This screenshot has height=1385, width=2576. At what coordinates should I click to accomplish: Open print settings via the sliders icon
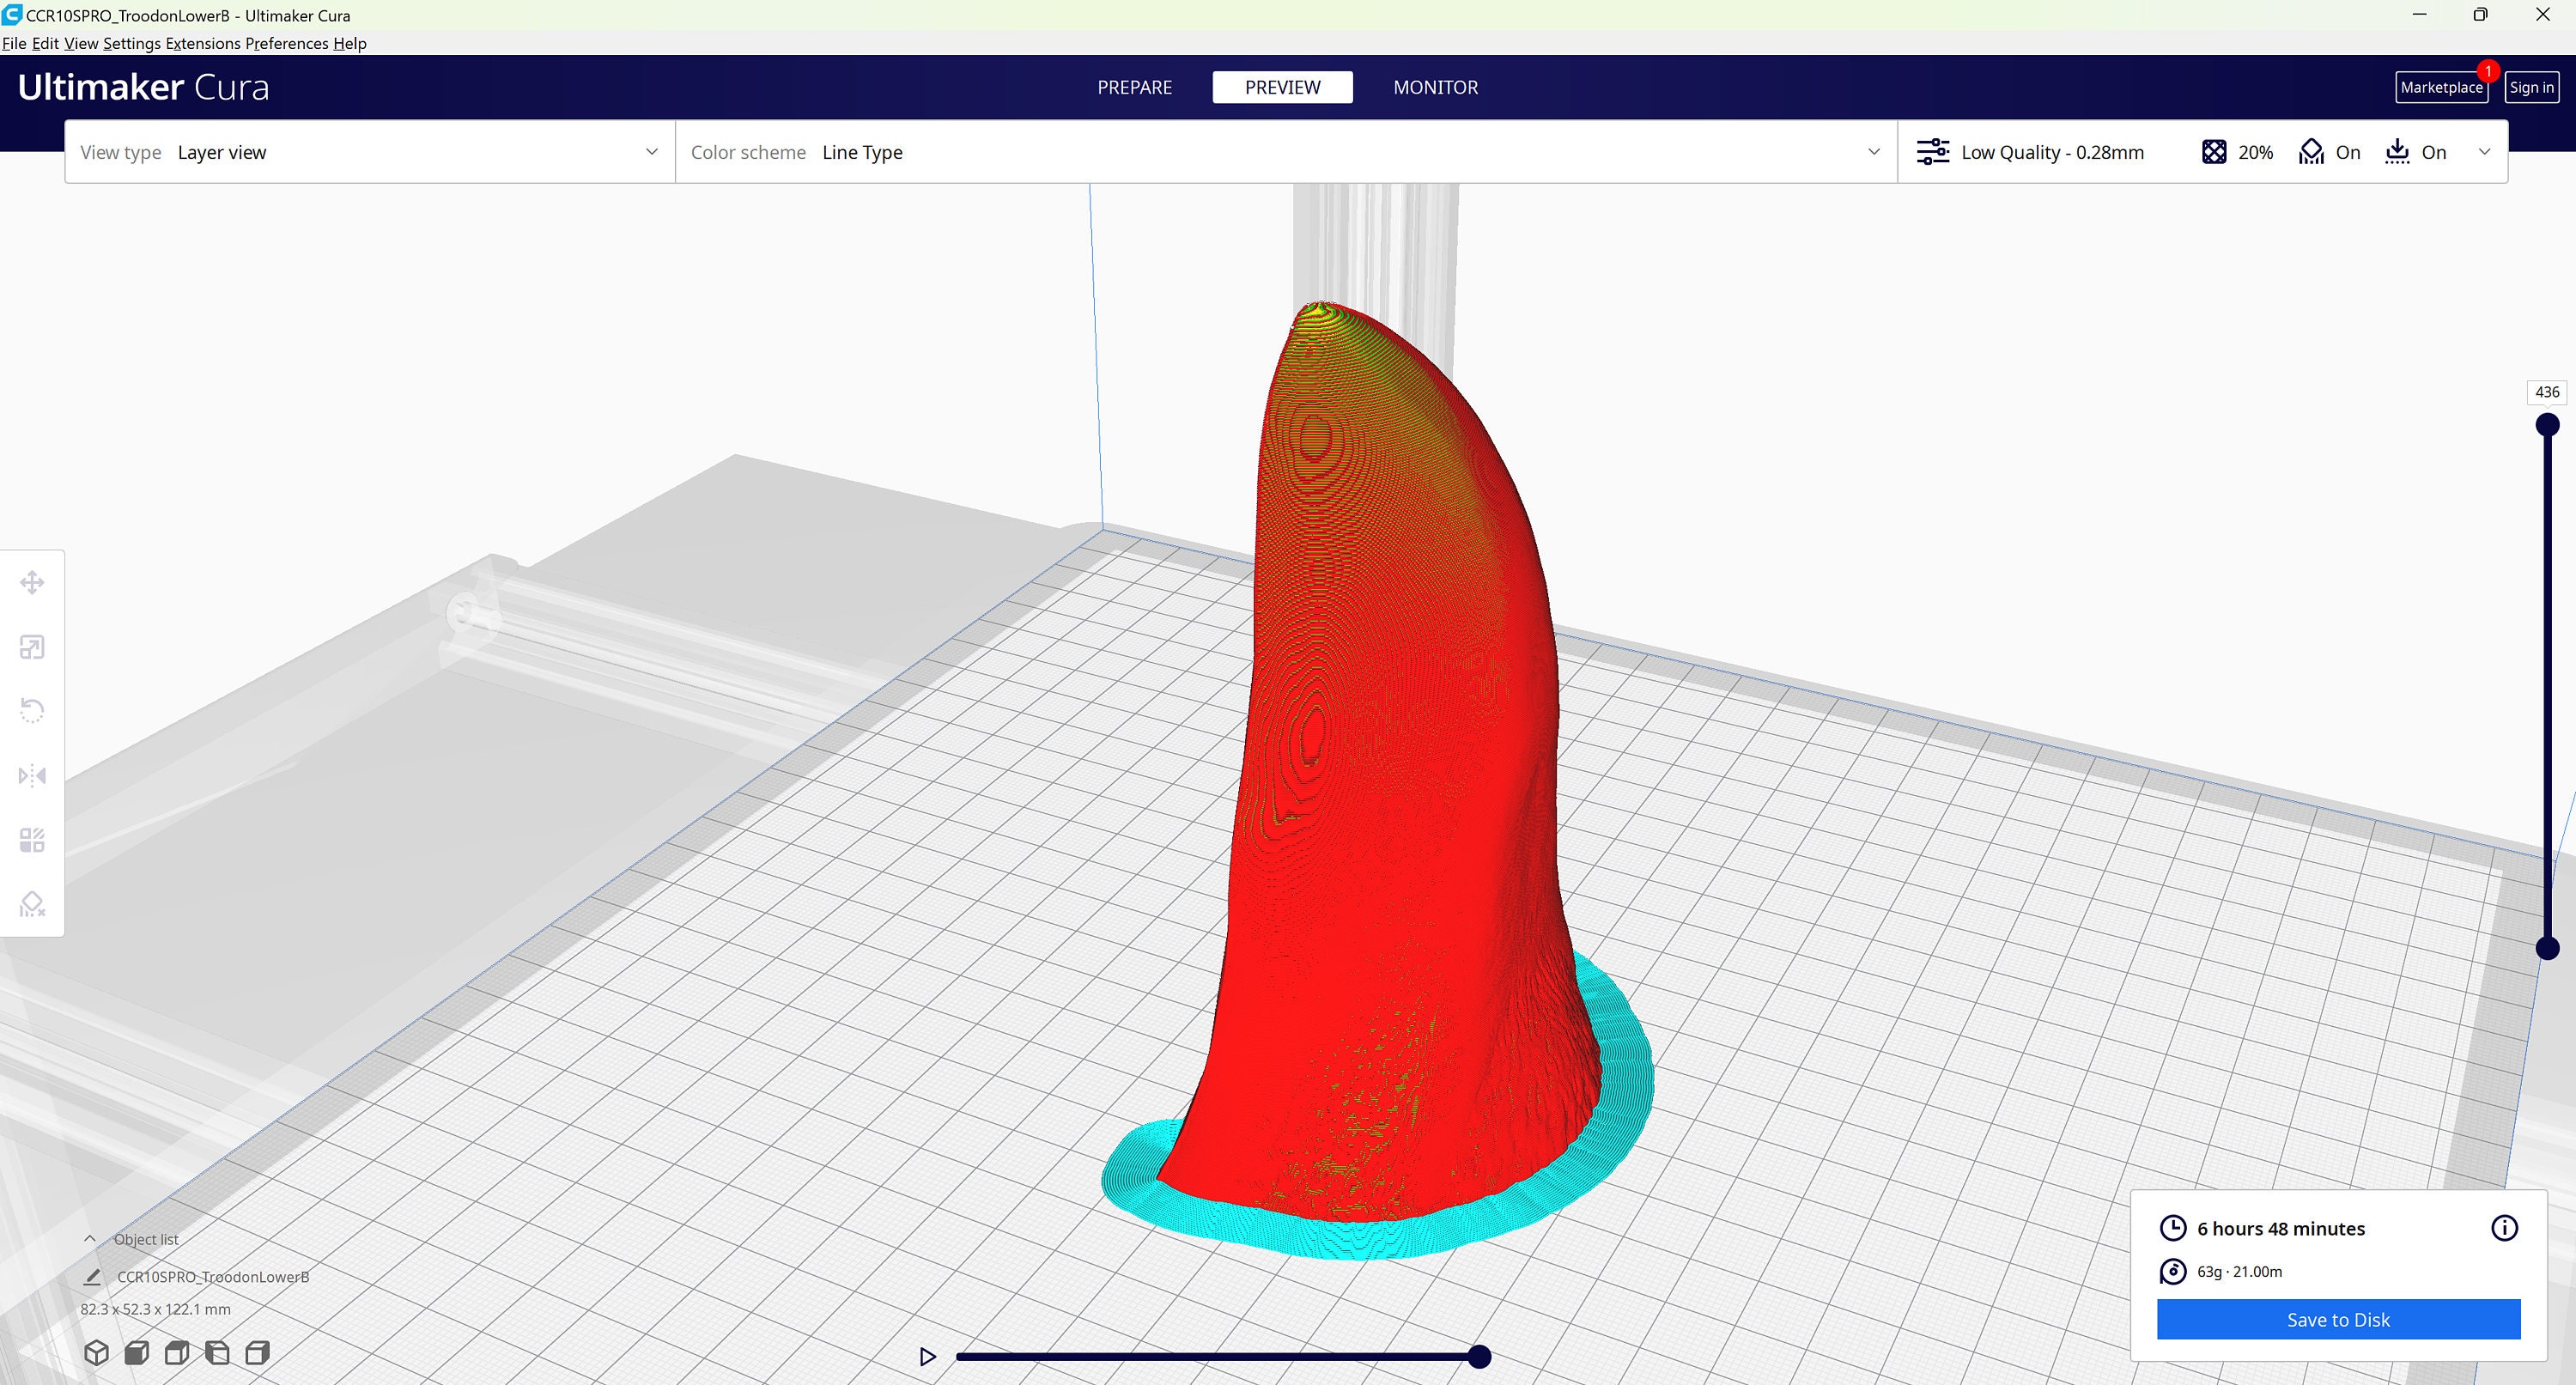[x=1932, y=151]
